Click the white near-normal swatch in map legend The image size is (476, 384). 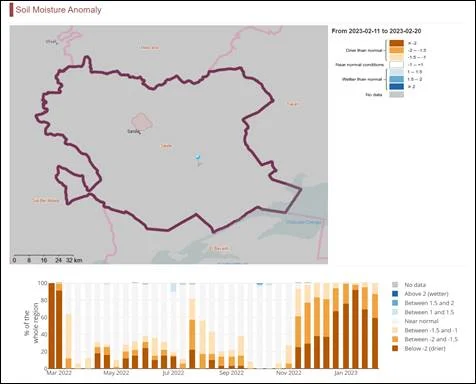[397, 65]
